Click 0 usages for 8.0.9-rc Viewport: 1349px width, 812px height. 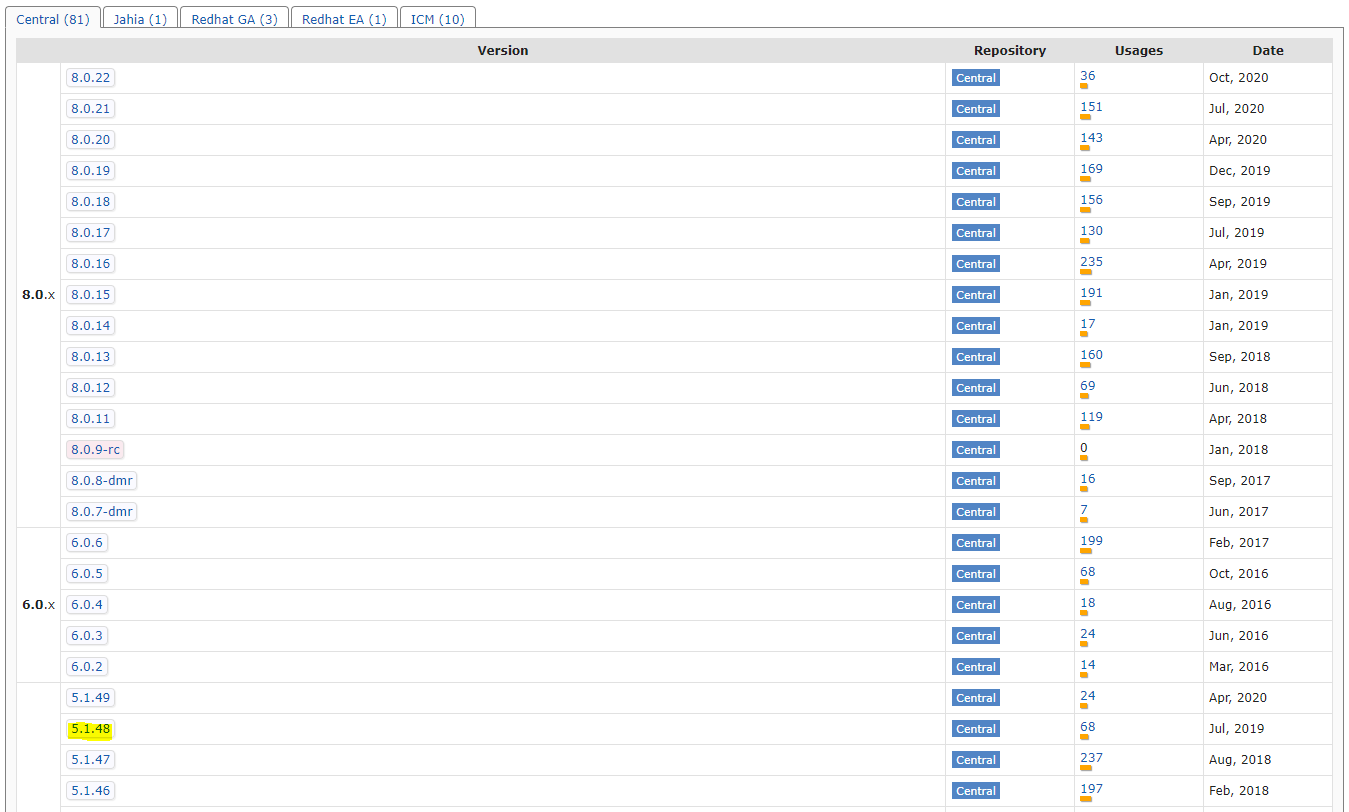1083,448
